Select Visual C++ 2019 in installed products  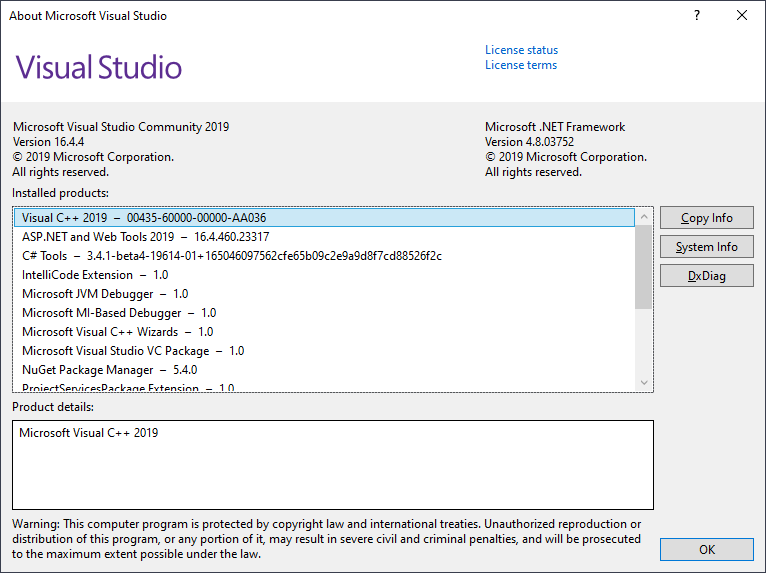[143, 218]
